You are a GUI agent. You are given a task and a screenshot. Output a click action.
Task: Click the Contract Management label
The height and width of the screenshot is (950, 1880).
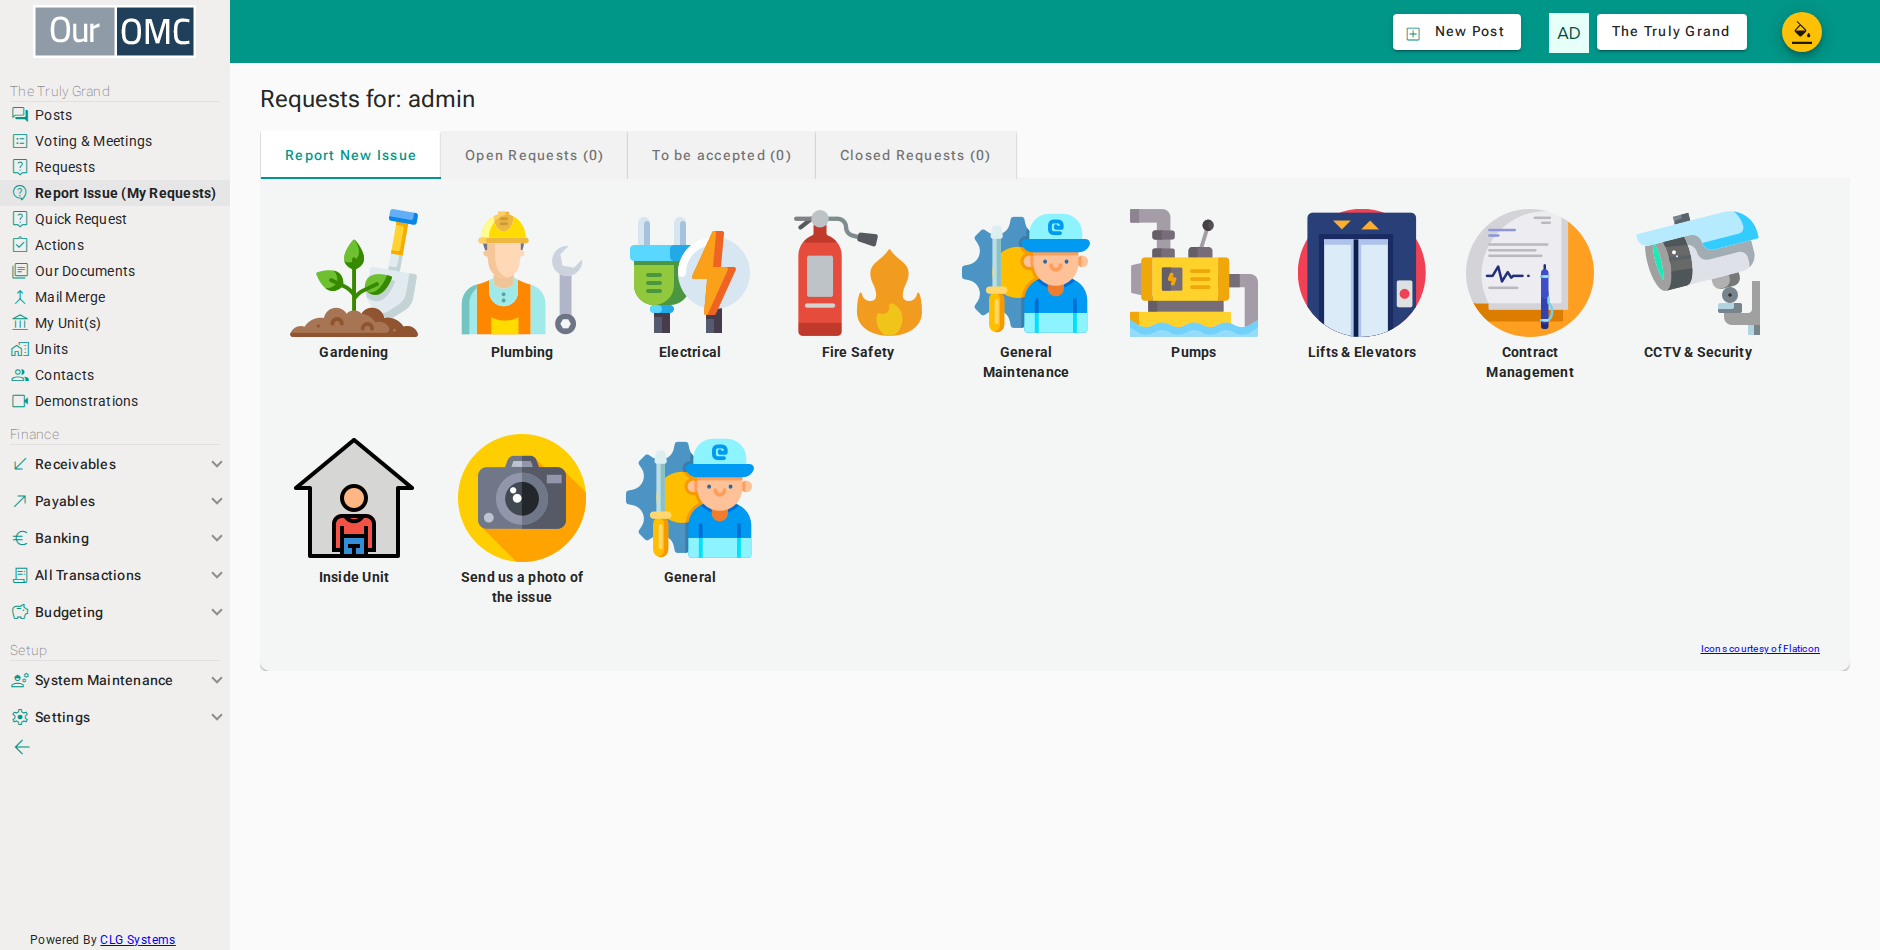[1530, 362]
